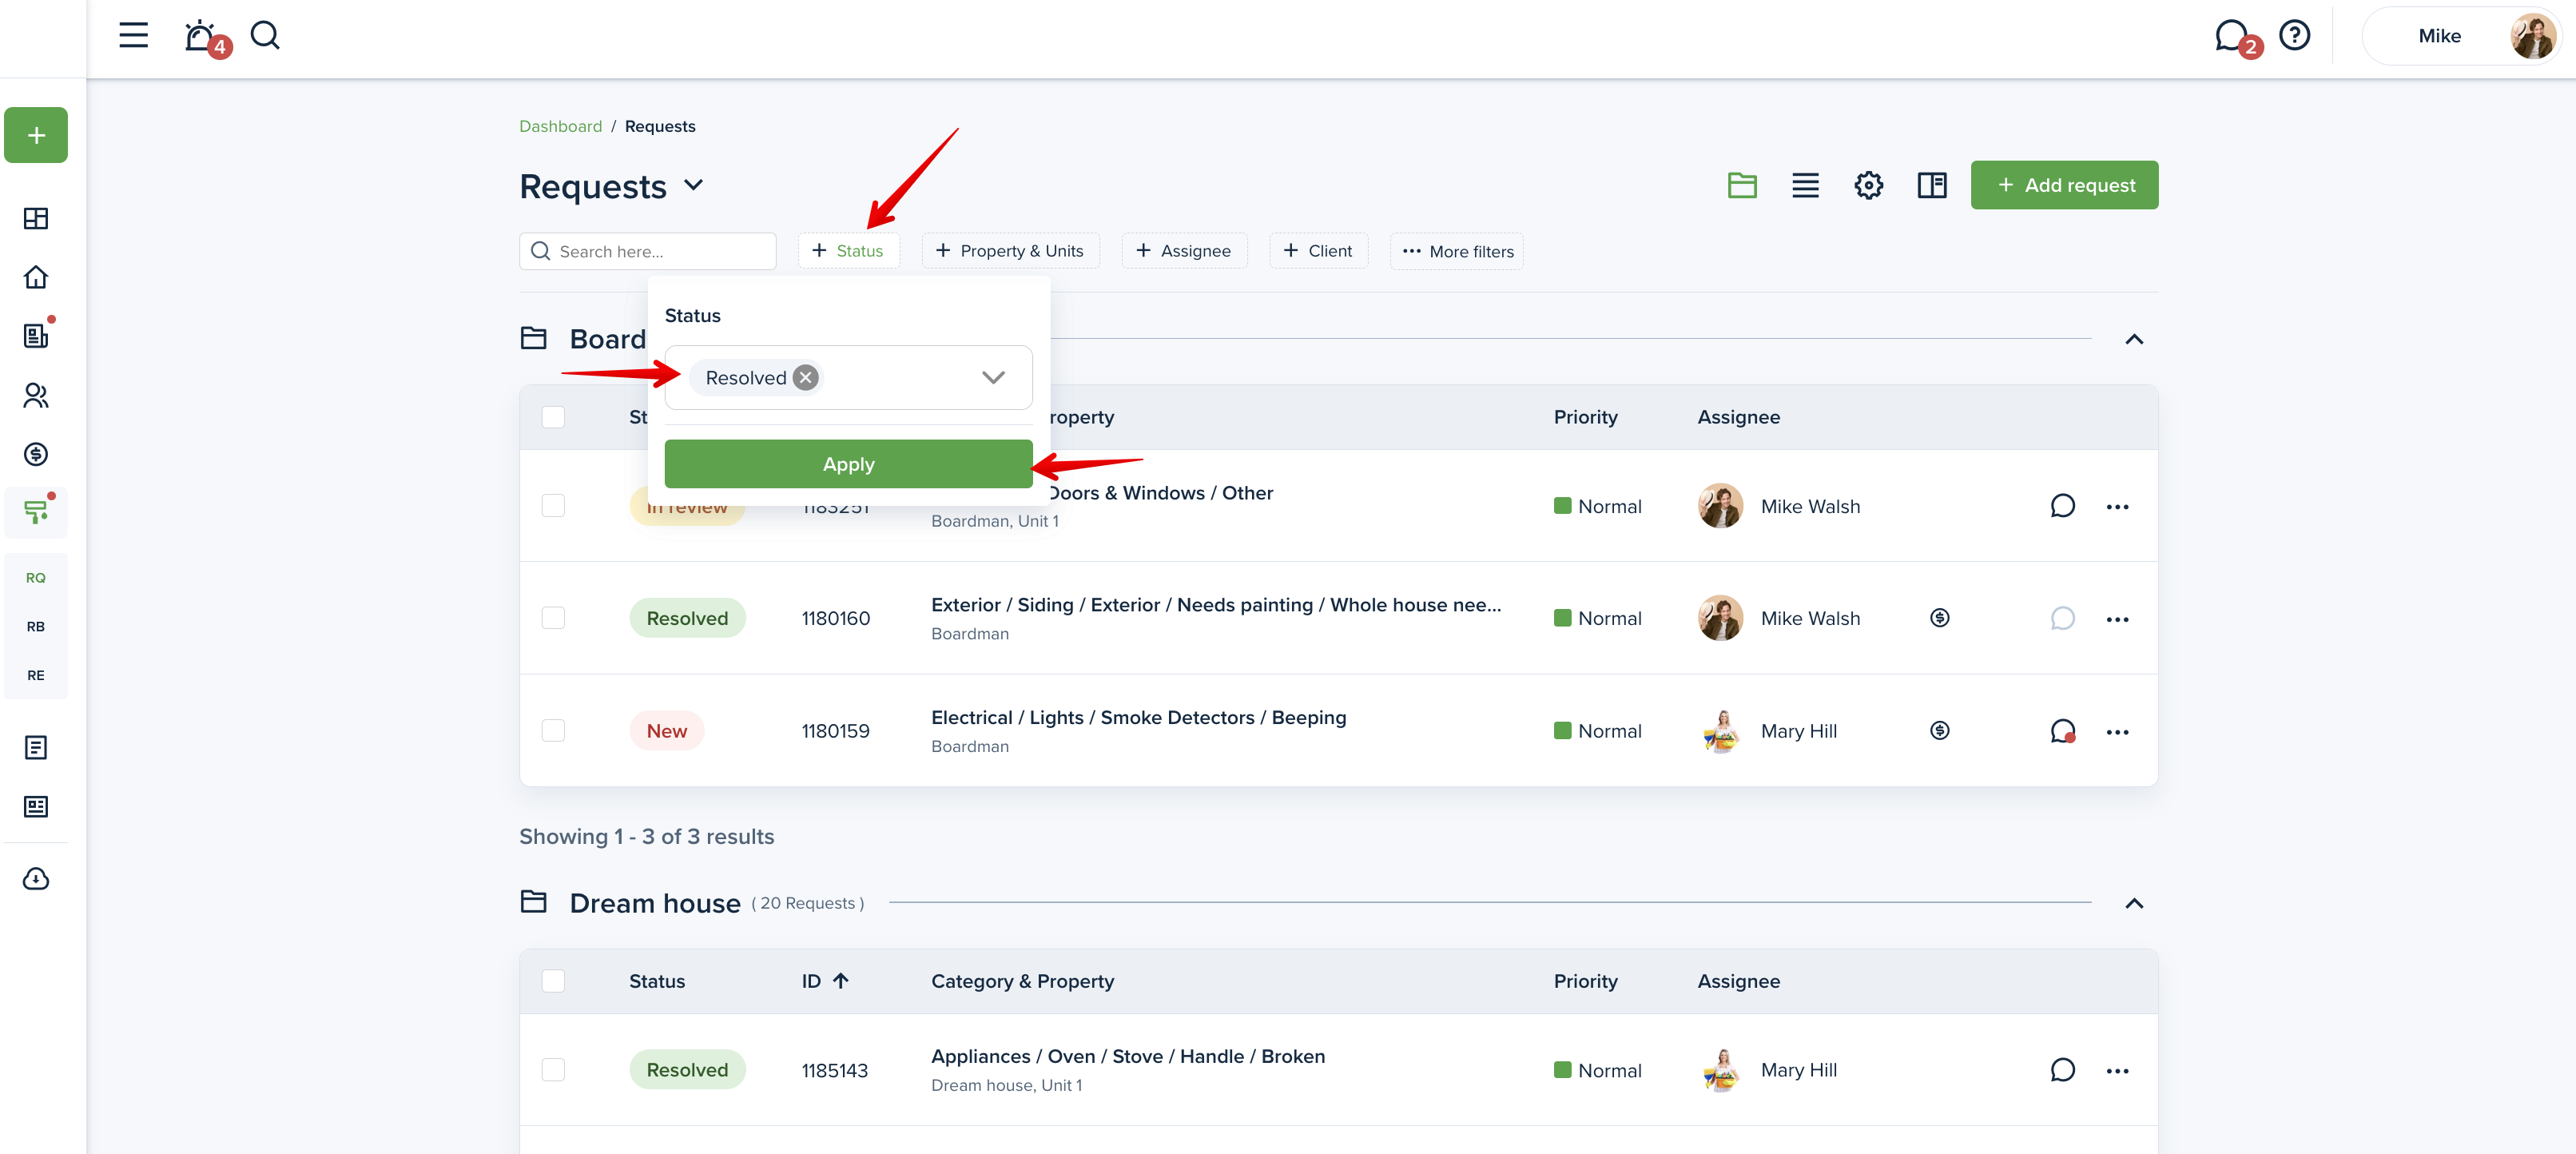Expand the Status dropdown chevron
This screenshot has height=1154, width=2576.
click(x=992, y=377)
